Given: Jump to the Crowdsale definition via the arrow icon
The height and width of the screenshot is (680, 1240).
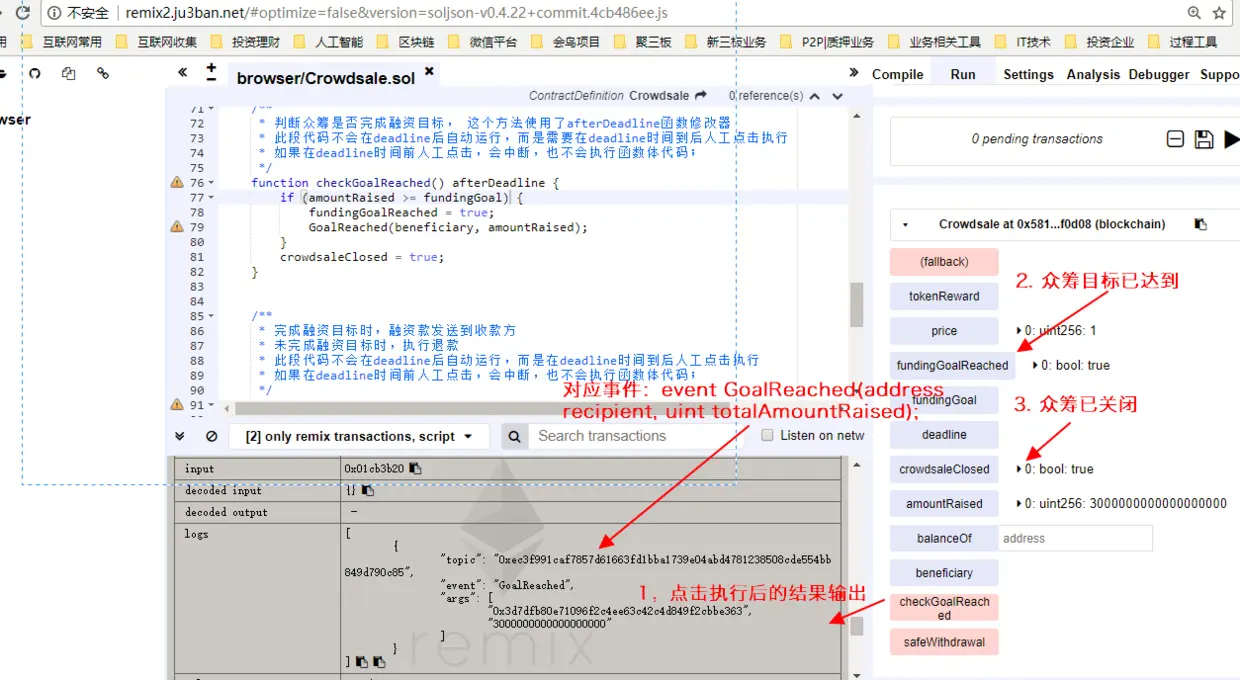Looking at the screenshot, I should pyautogui.click(x=701, y=95).
